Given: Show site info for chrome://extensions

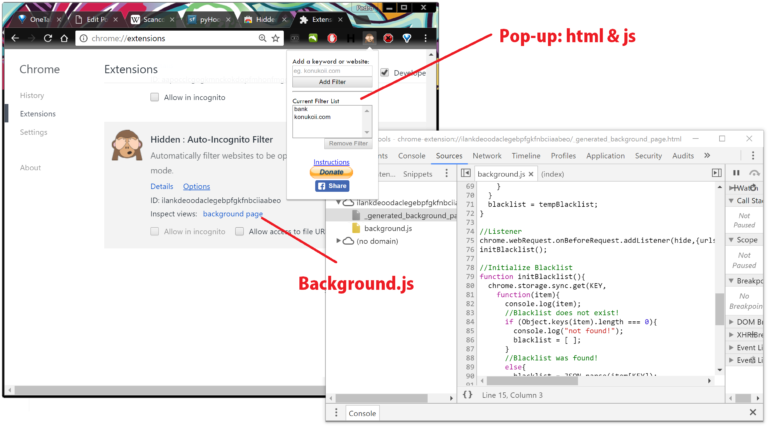Looking at the screenshot, I should pos(84,38).
